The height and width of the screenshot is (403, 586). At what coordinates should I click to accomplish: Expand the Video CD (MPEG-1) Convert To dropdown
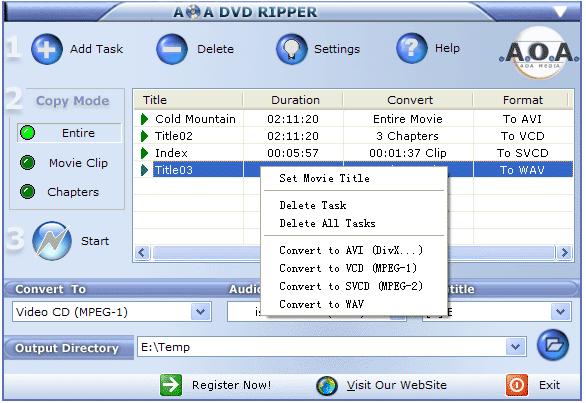click(201, 311)
